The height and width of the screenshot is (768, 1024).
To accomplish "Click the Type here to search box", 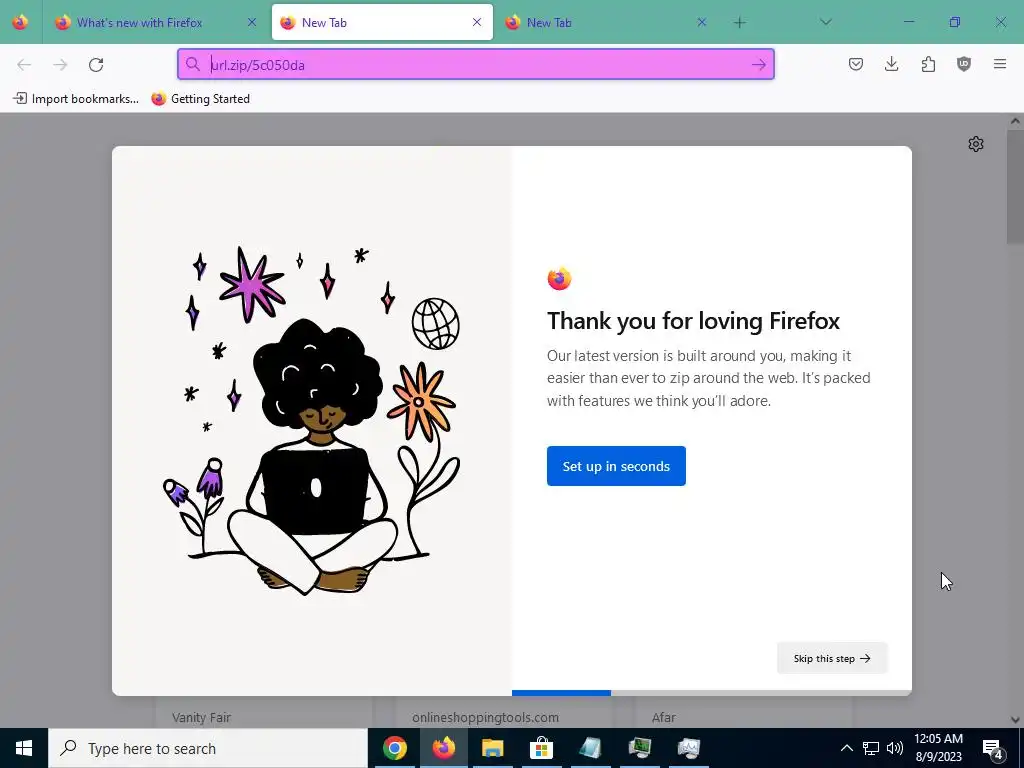I will 208,748.
